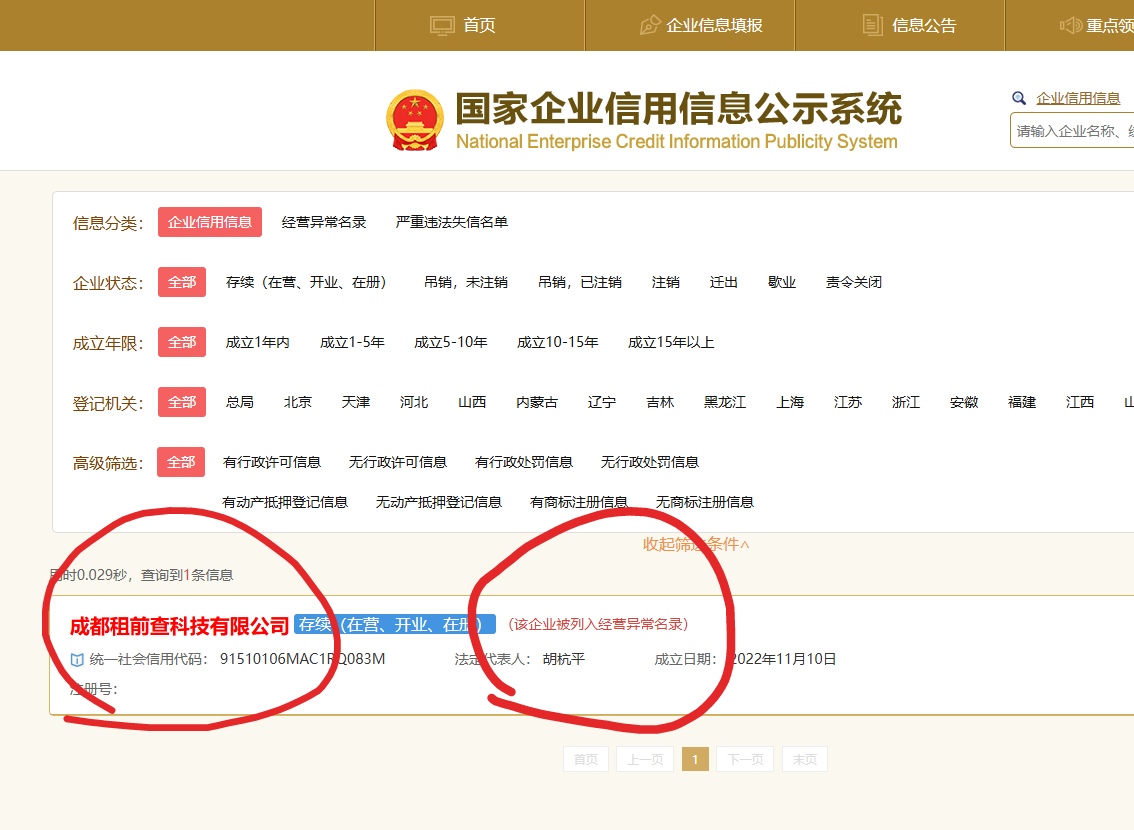Open the 企业信用信息 search link
The height and width of the screenshot is (830, 1134).
[1078, 98]
